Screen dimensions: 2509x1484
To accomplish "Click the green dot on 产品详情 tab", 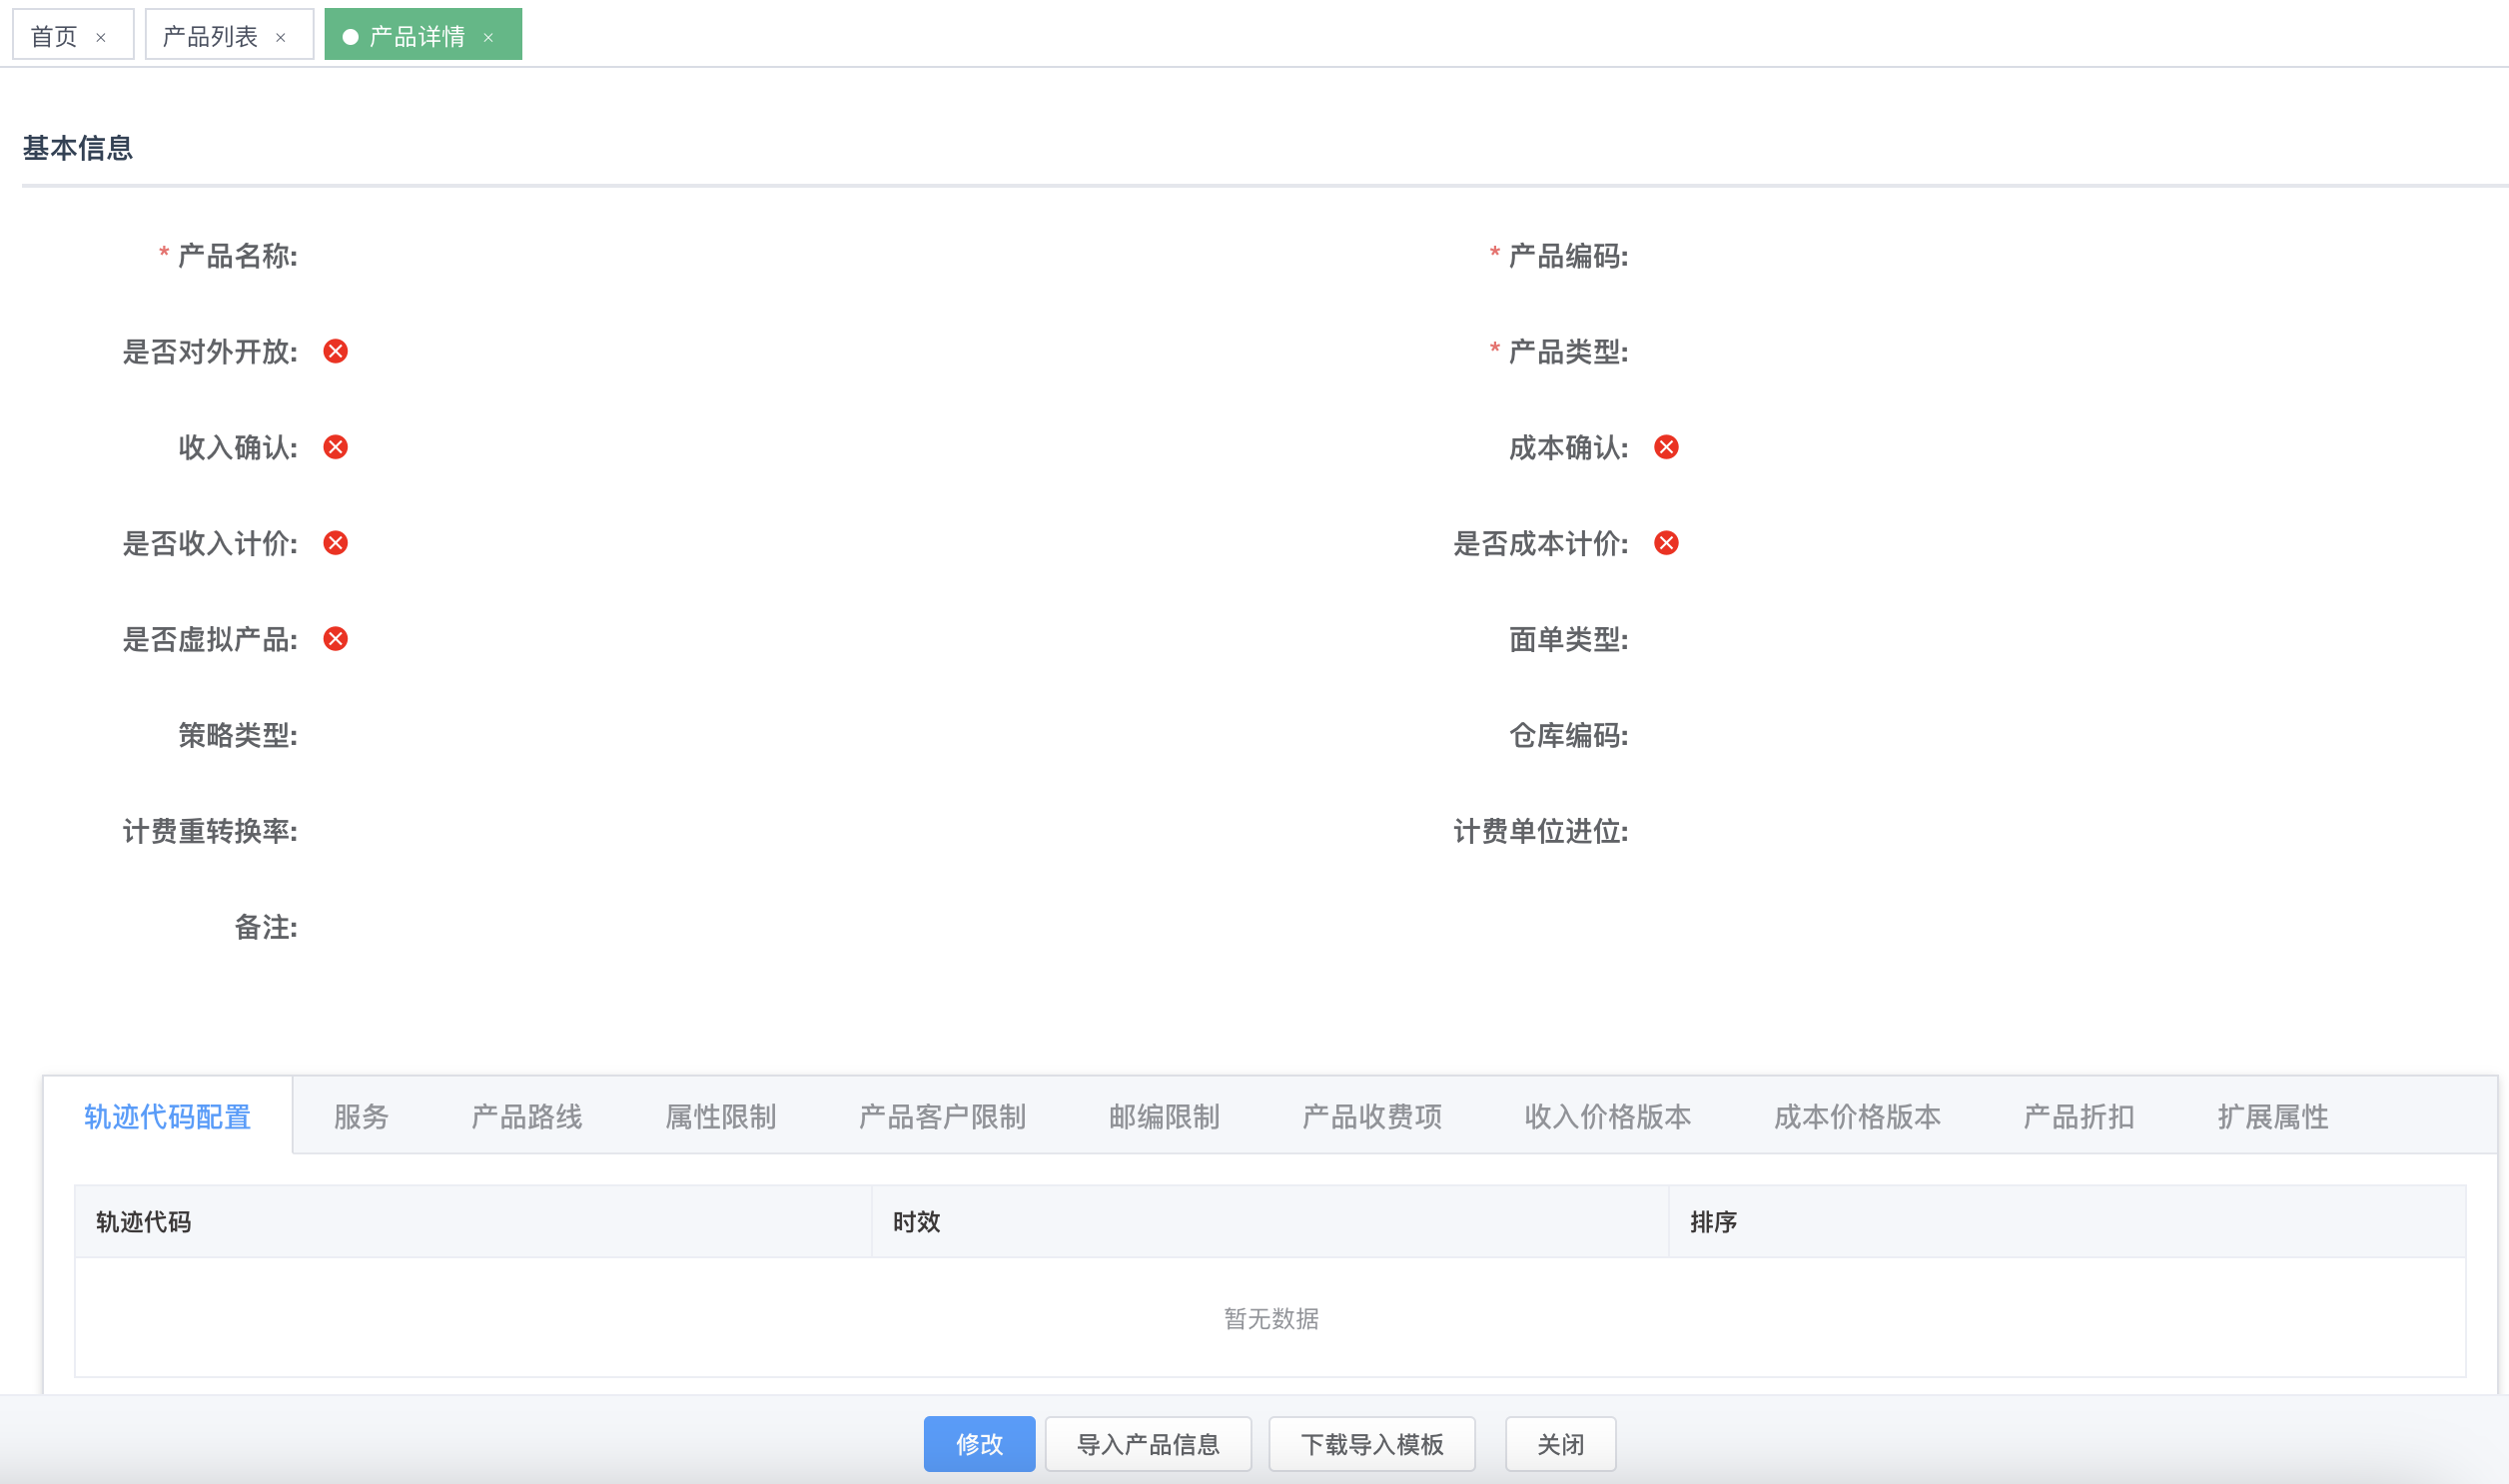I will point(349,34).
